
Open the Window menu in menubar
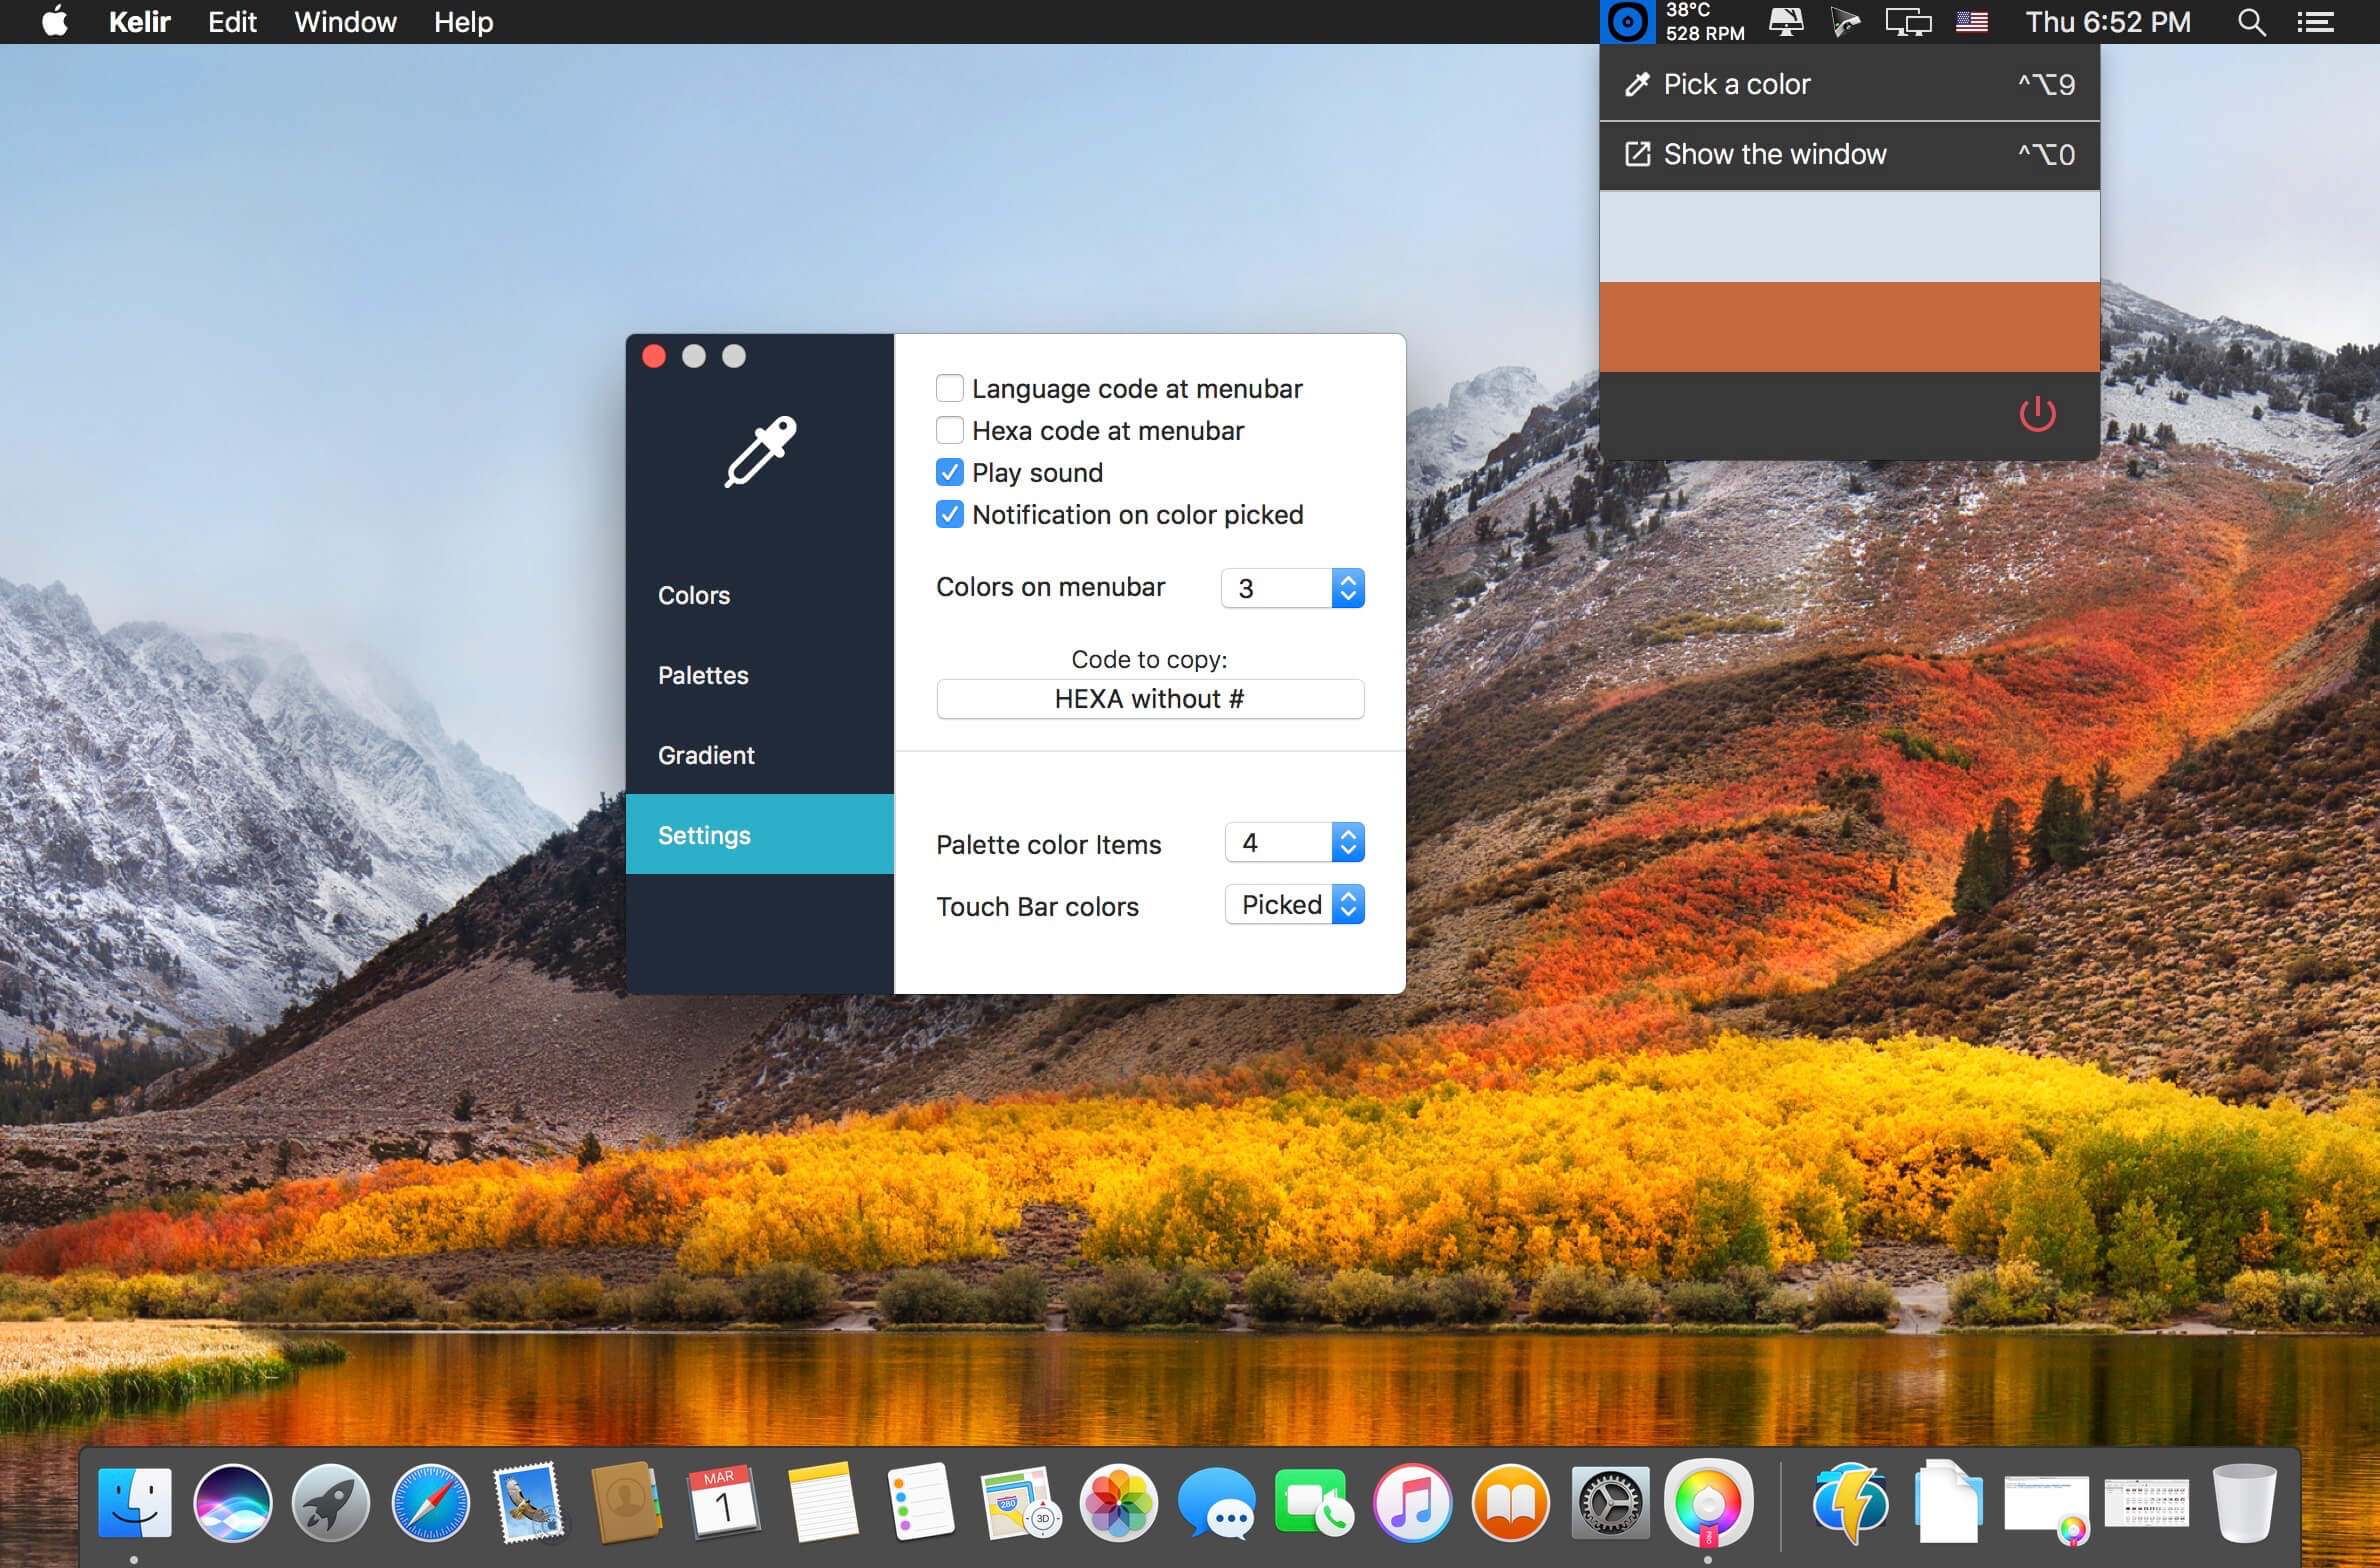tap(345, 22)
